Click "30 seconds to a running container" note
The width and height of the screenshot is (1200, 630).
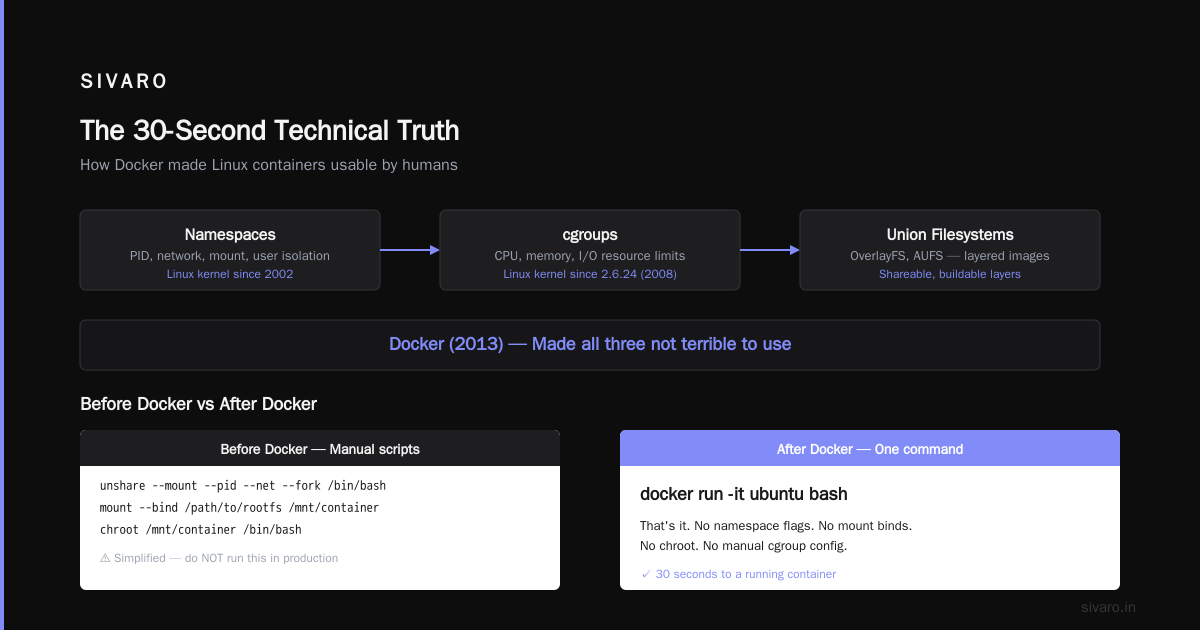[x=738, y=574]
